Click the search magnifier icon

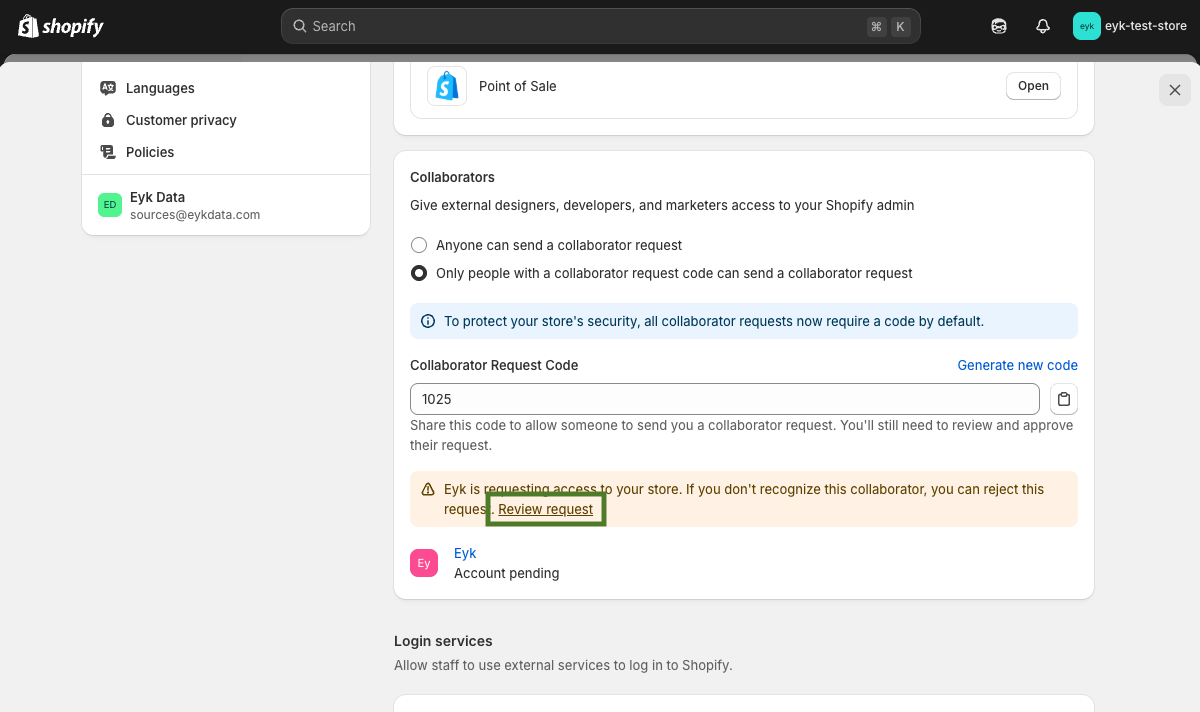(x=299, y=26)
